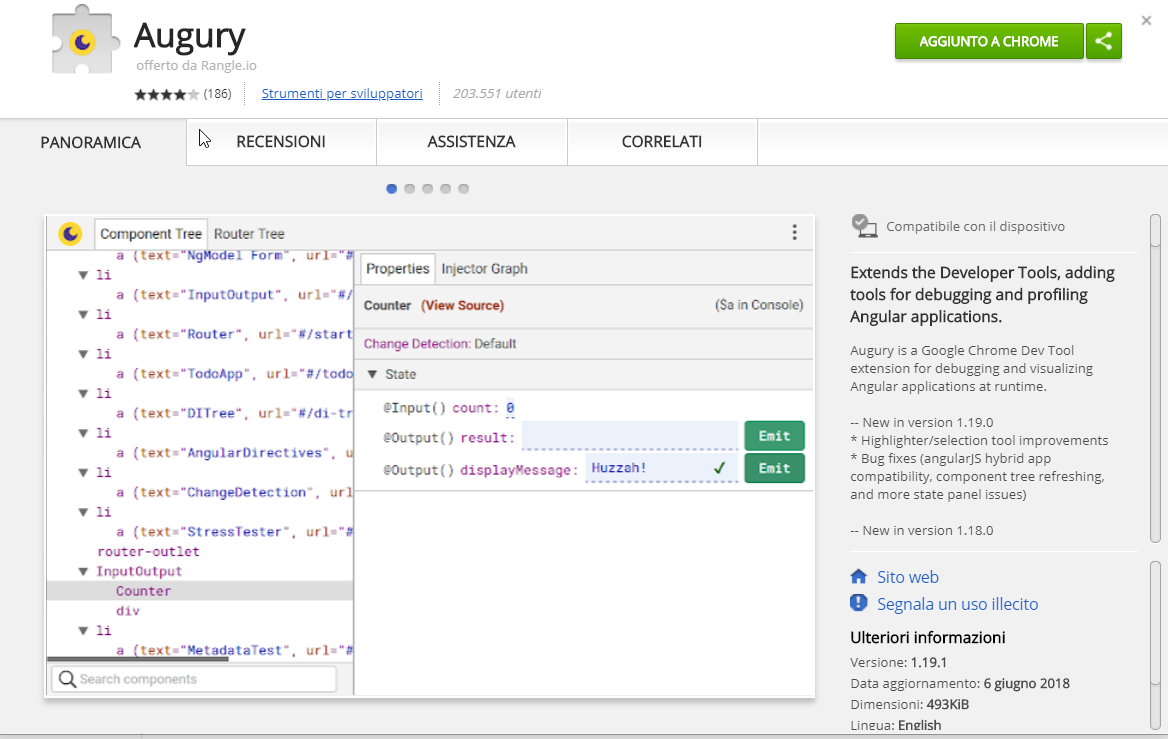Click the green checkmark in the displayMessage field
Viewport: 1168px width, 739px height.
tap(720, 468)
